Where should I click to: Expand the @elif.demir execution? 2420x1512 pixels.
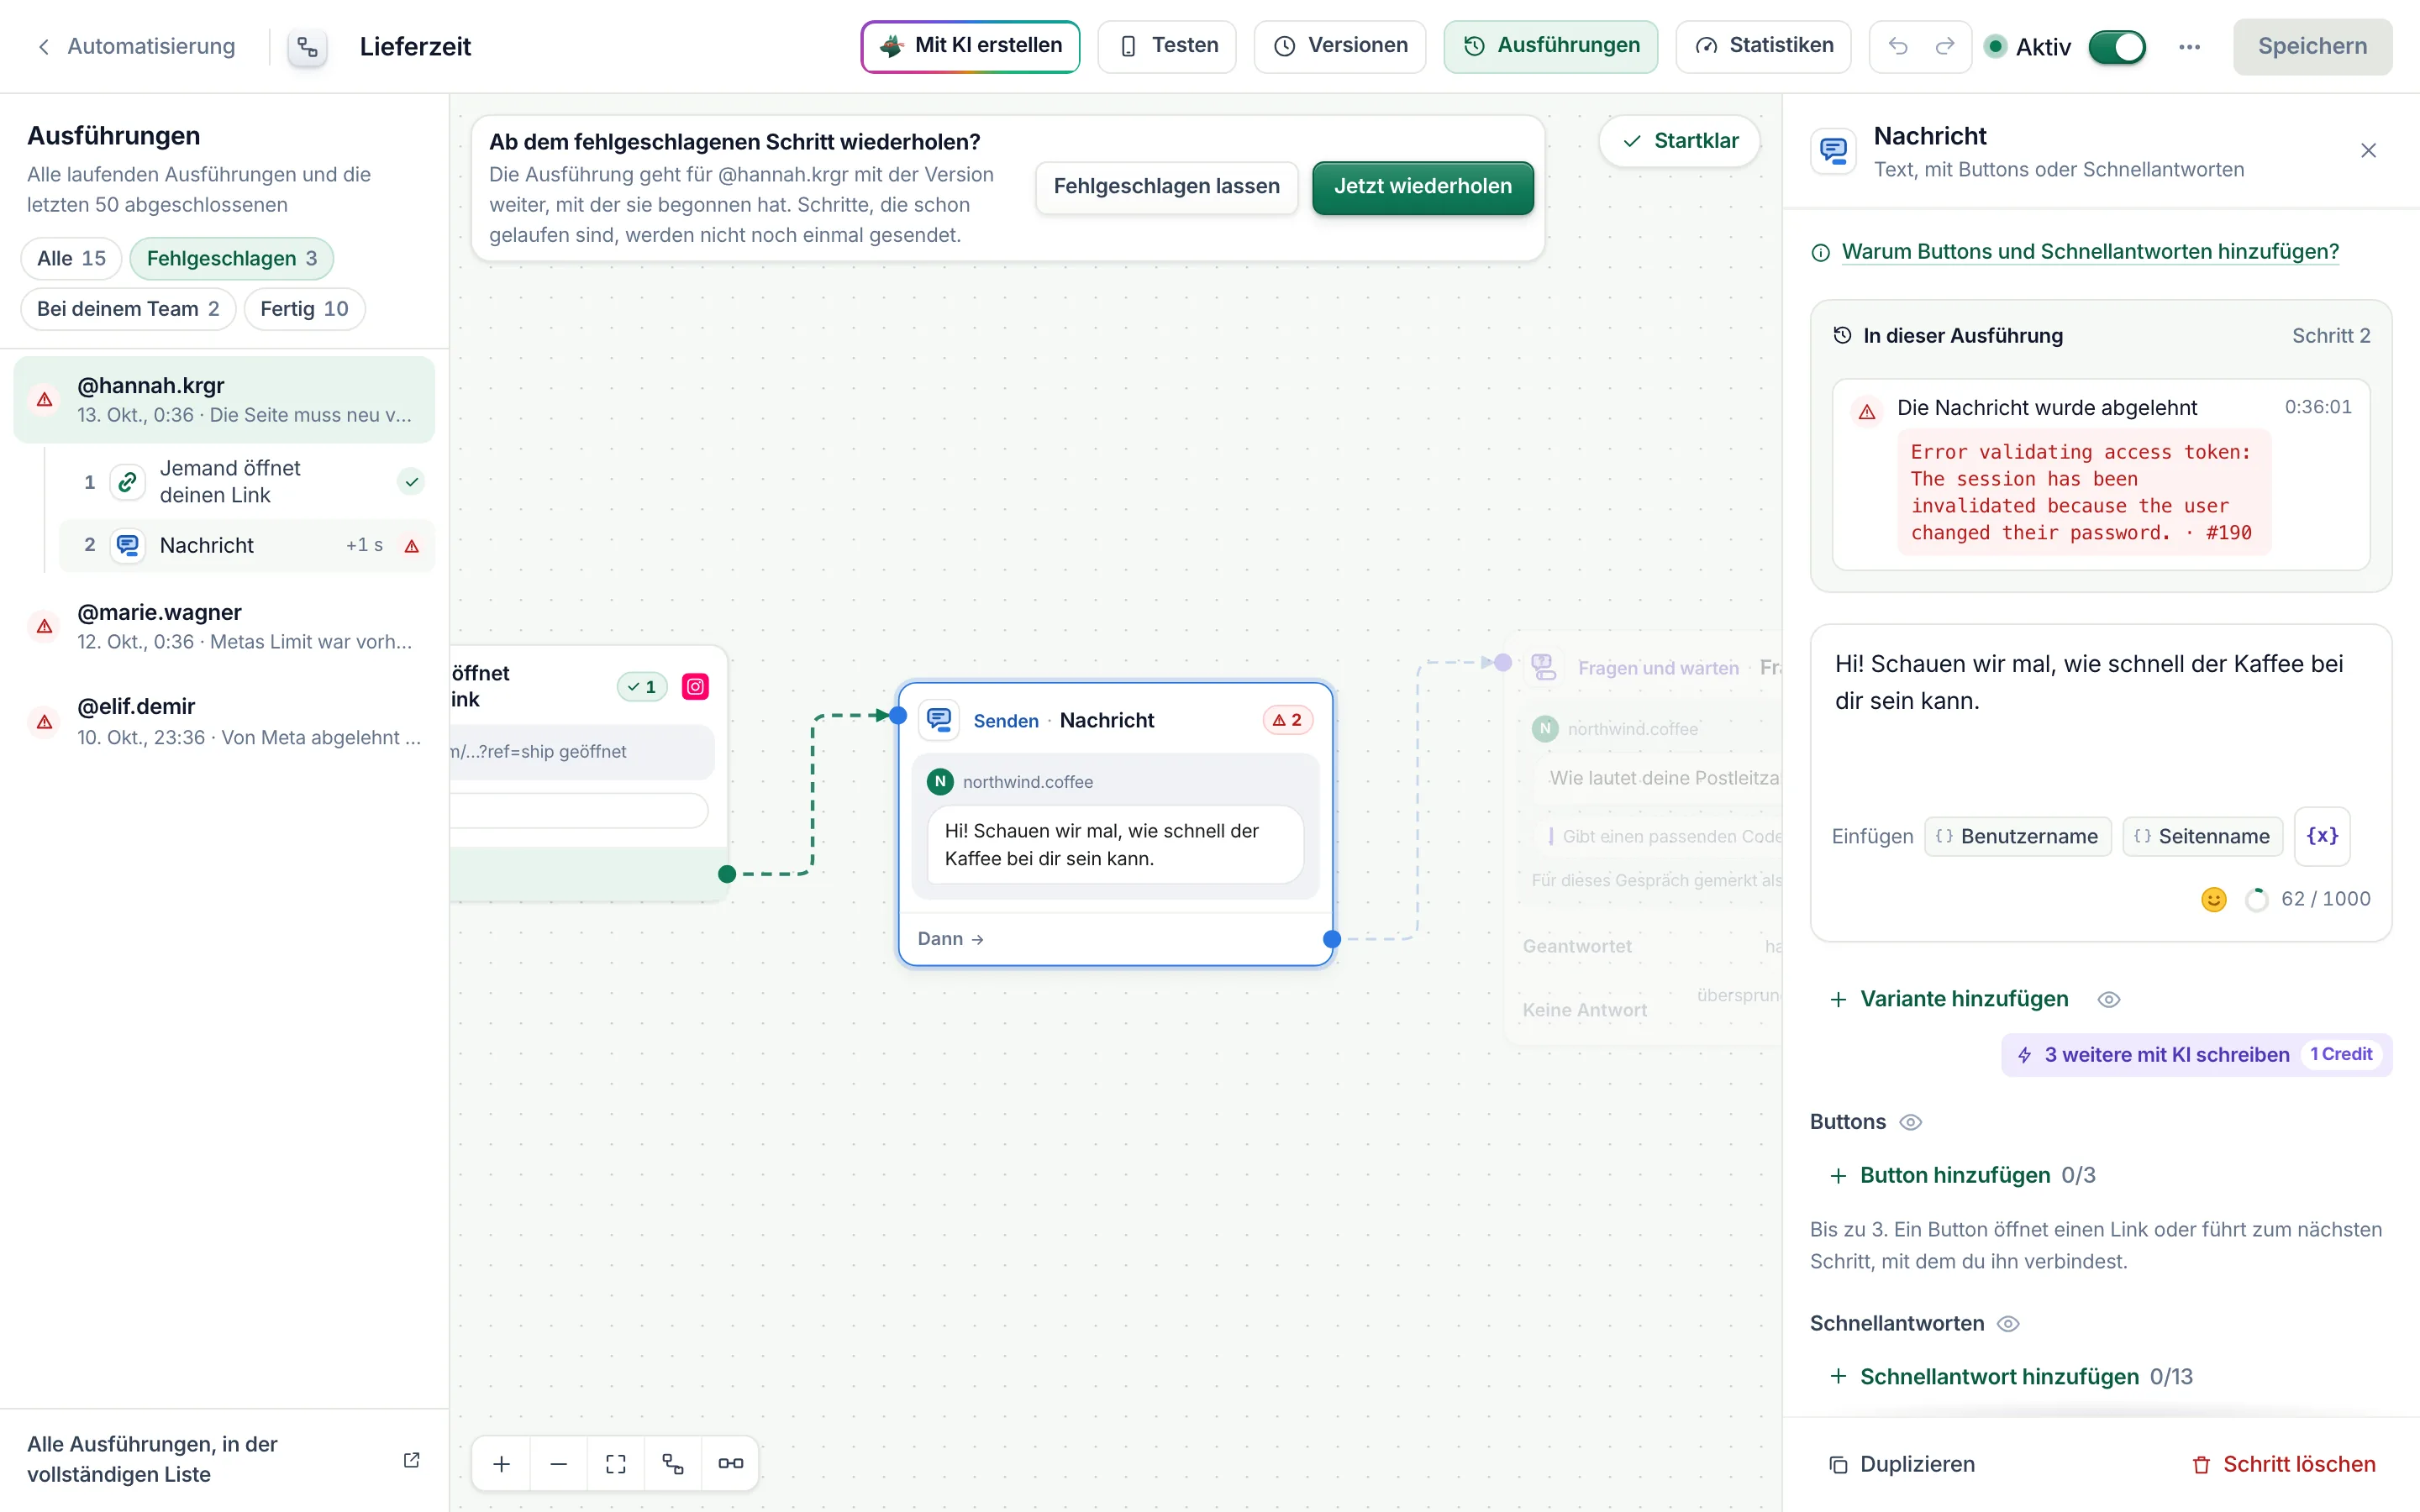224,721
